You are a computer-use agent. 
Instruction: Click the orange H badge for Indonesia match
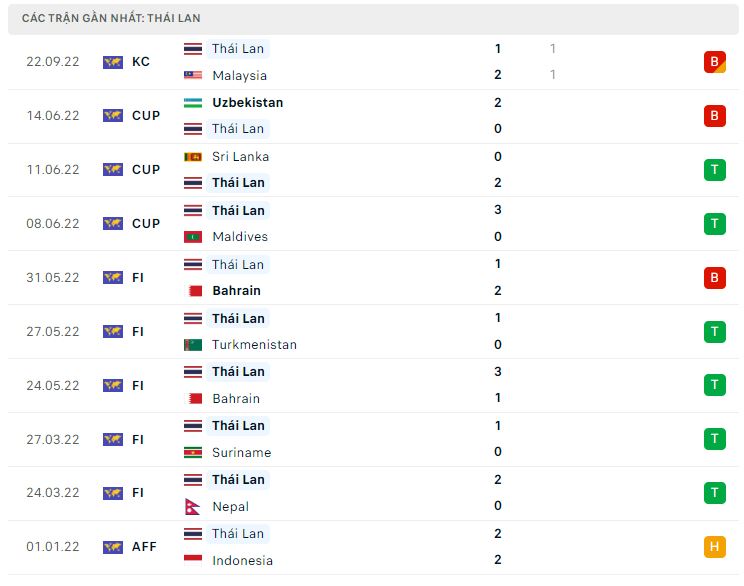pos(714,546)
